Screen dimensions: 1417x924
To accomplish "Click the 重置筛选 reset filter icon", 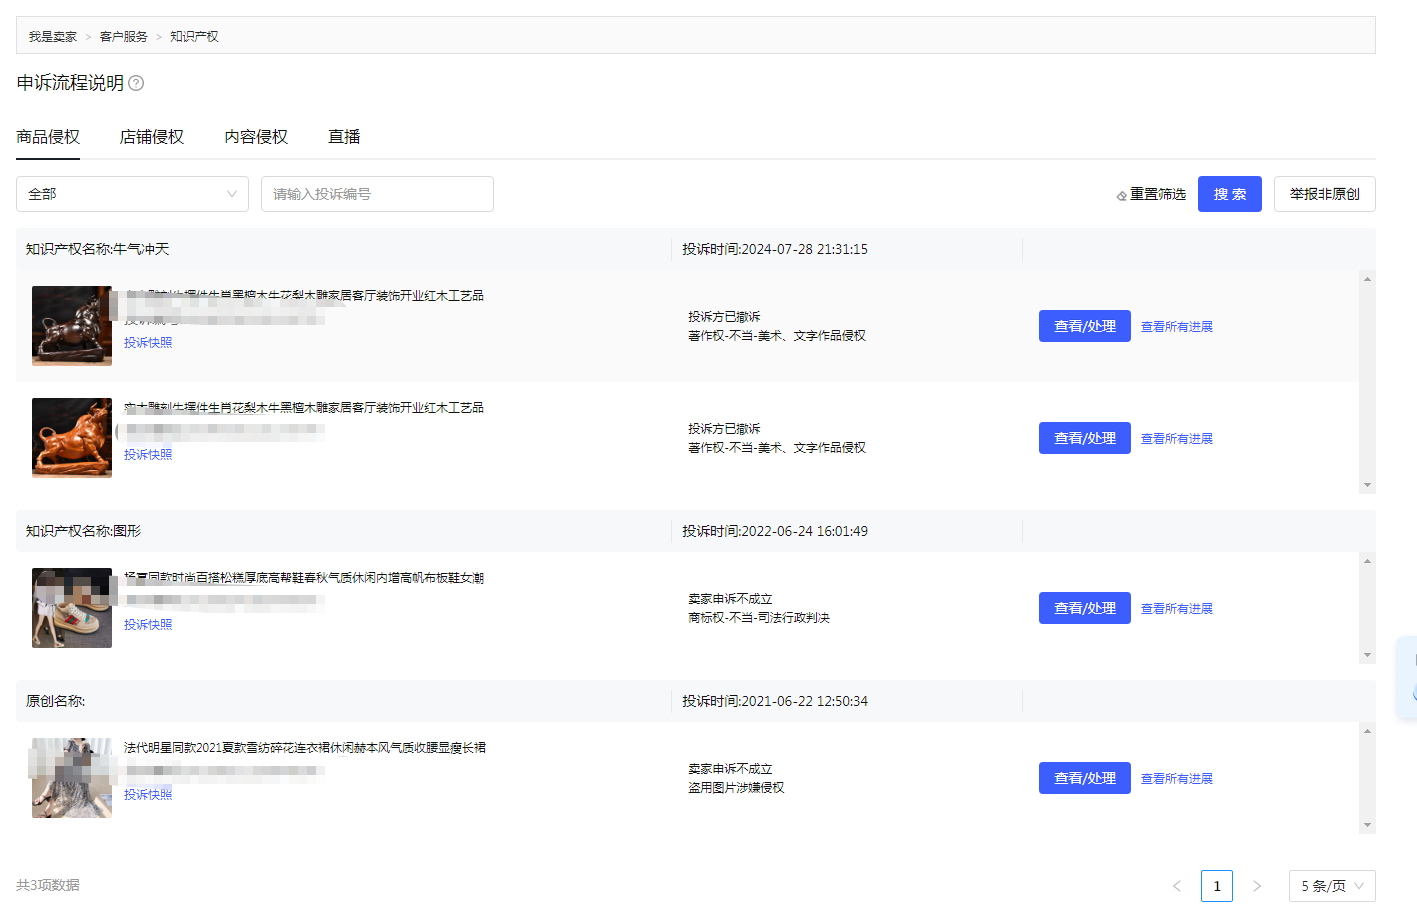I will coord(1122,195).
